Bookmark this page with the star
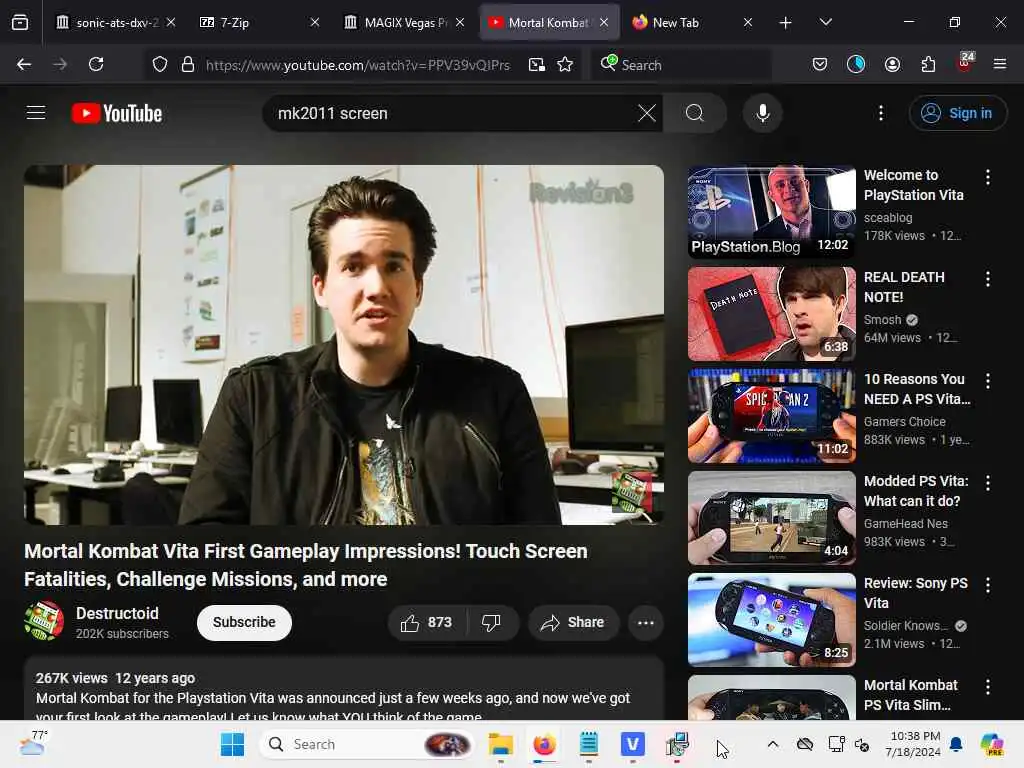The height and width of the screenshot is (768, 1024). [x=565, y=64]
